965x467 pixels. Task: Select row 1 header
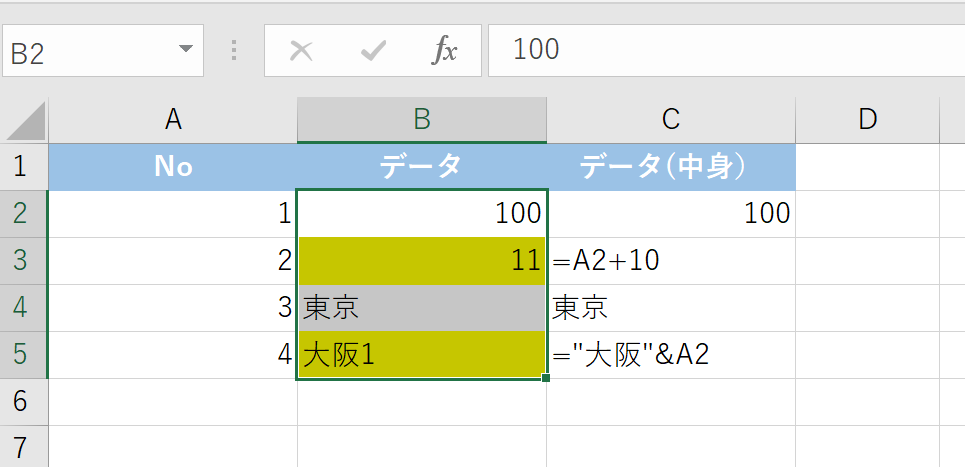[x=23, y=167]
